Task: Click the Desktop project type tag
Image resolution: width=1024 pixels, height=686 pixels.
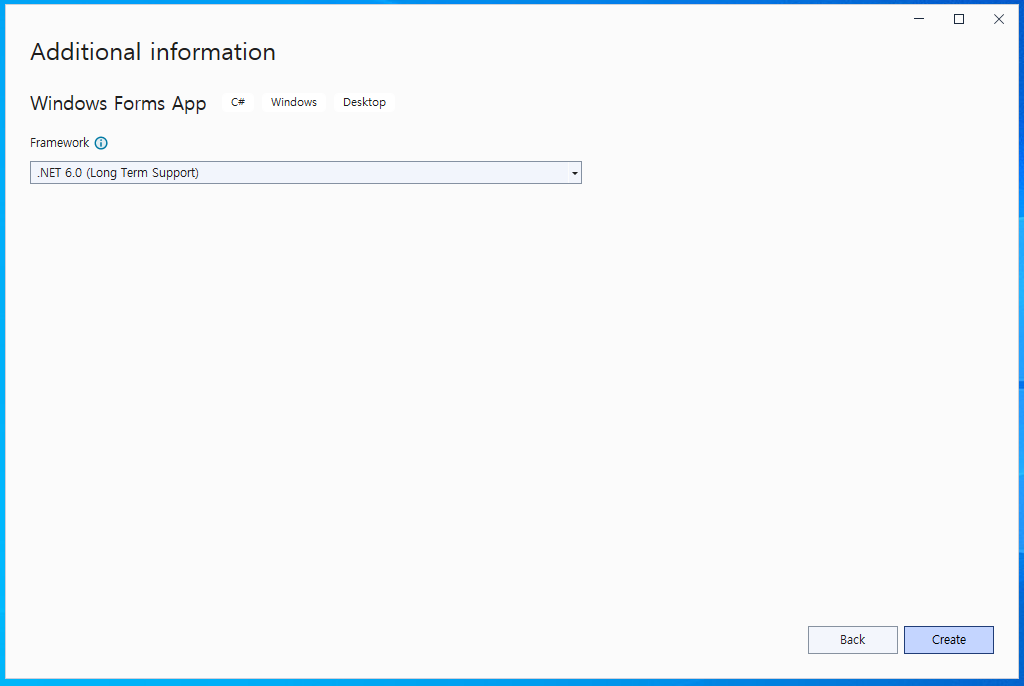Action: pyautogui.click(x=364, y=102)
